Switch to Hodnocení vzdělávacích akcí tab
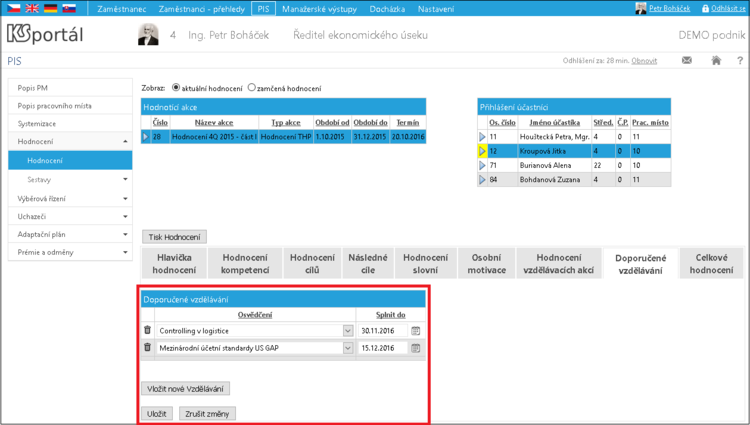Image resolution: width=750 pixels, height=425 pixels. click(559, 263)
